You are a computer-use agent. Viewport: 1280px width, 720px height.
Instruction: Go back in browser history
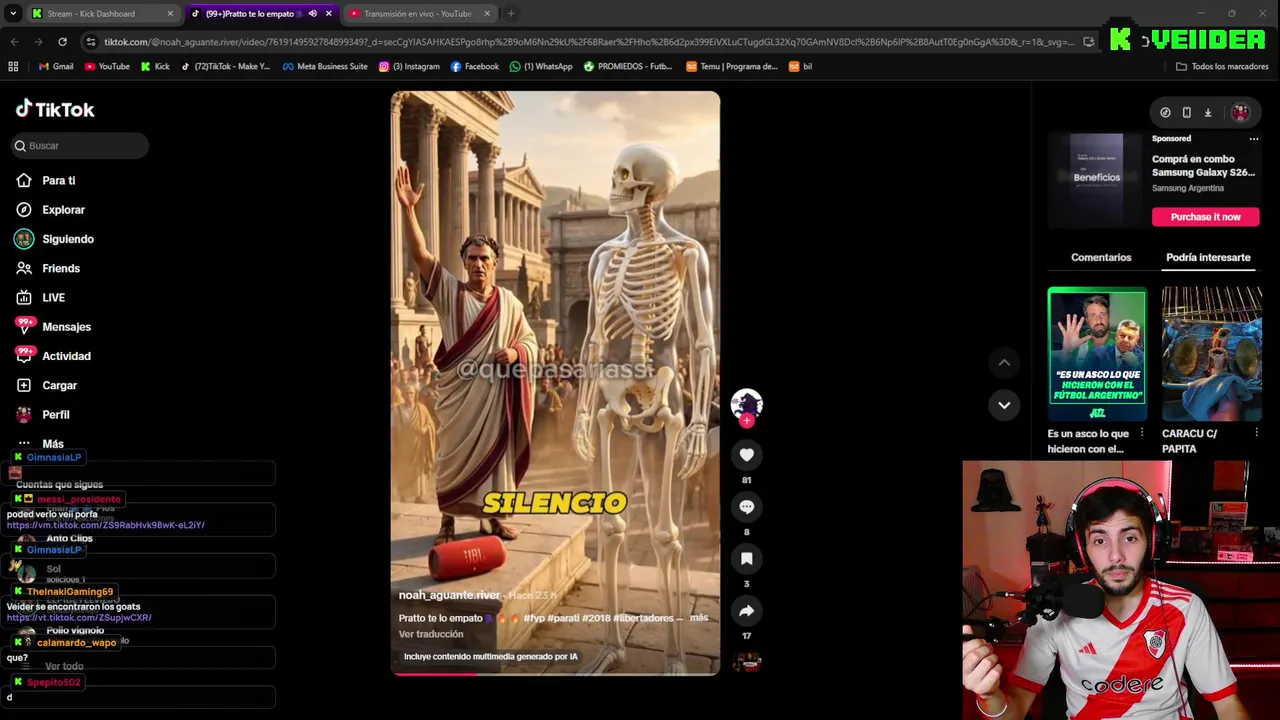(14, 42)
